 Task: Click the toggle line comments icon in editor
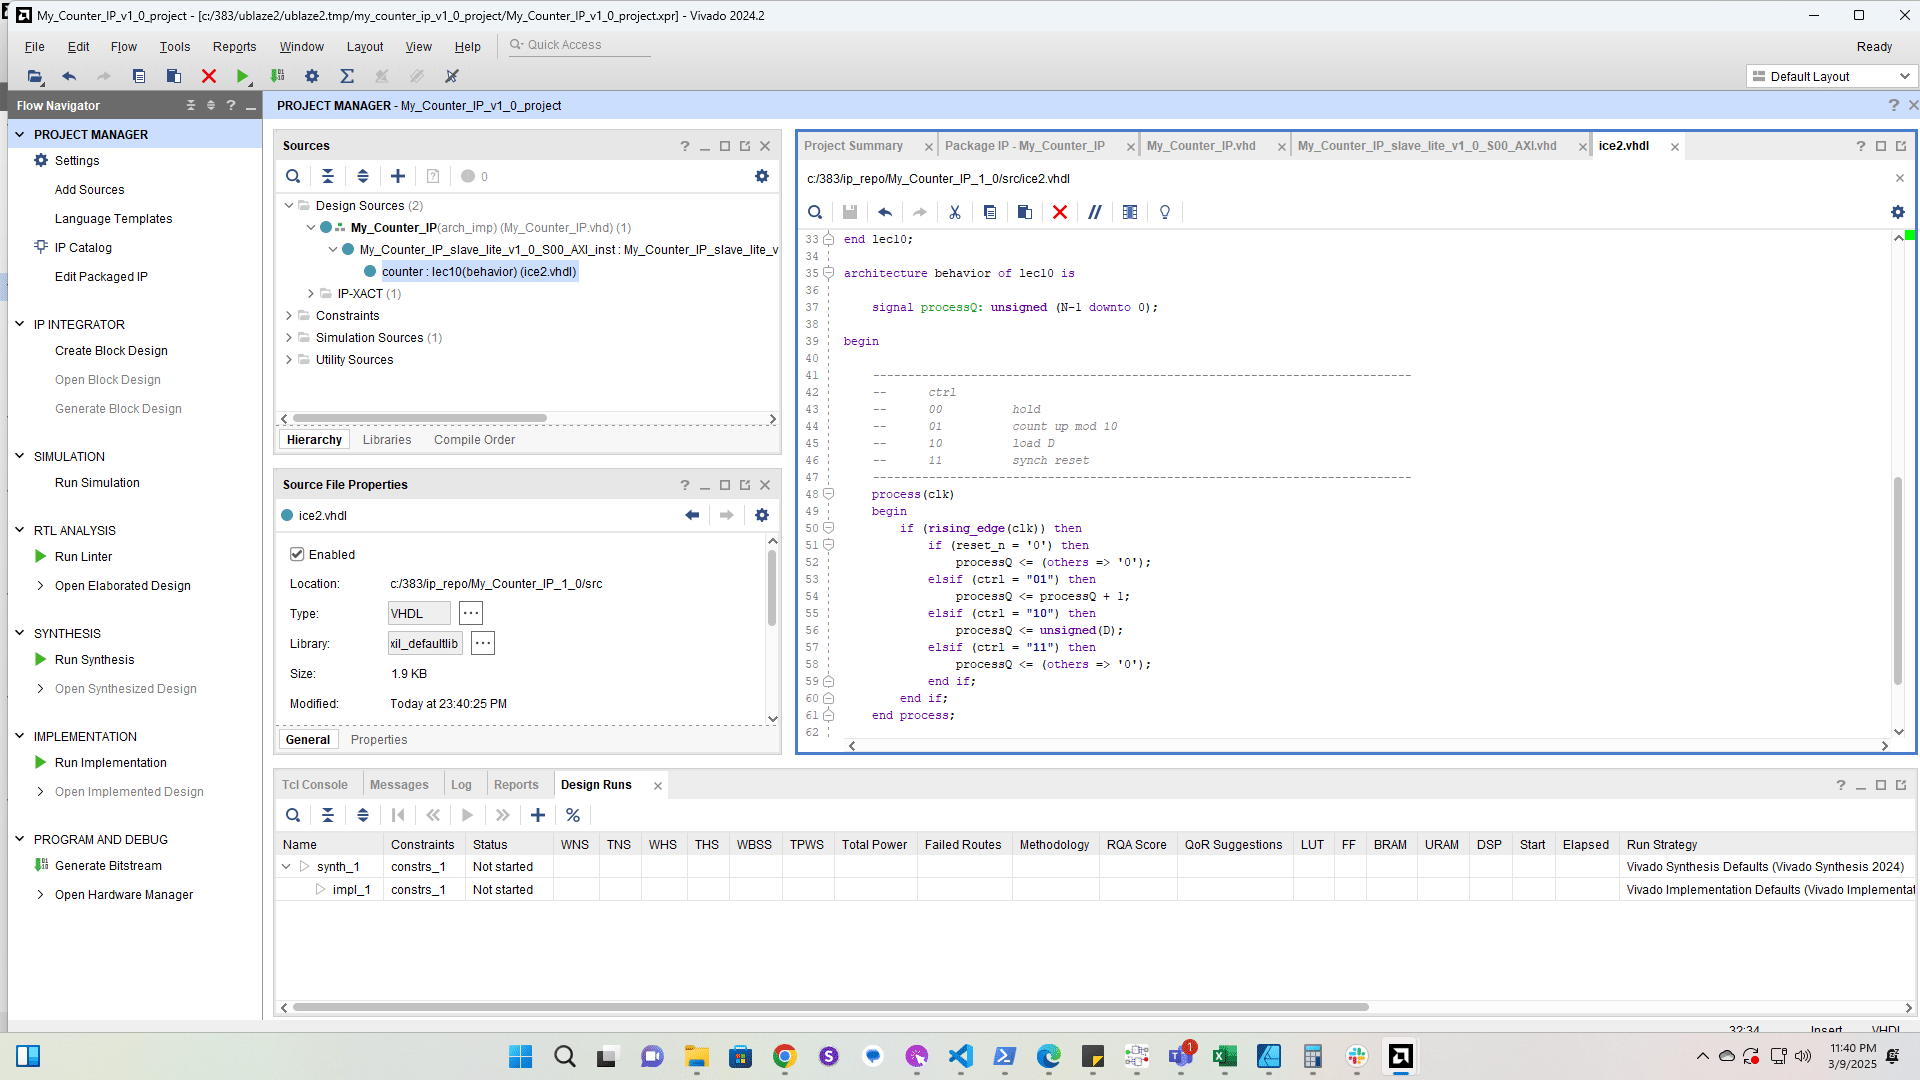pos(1095,212)
